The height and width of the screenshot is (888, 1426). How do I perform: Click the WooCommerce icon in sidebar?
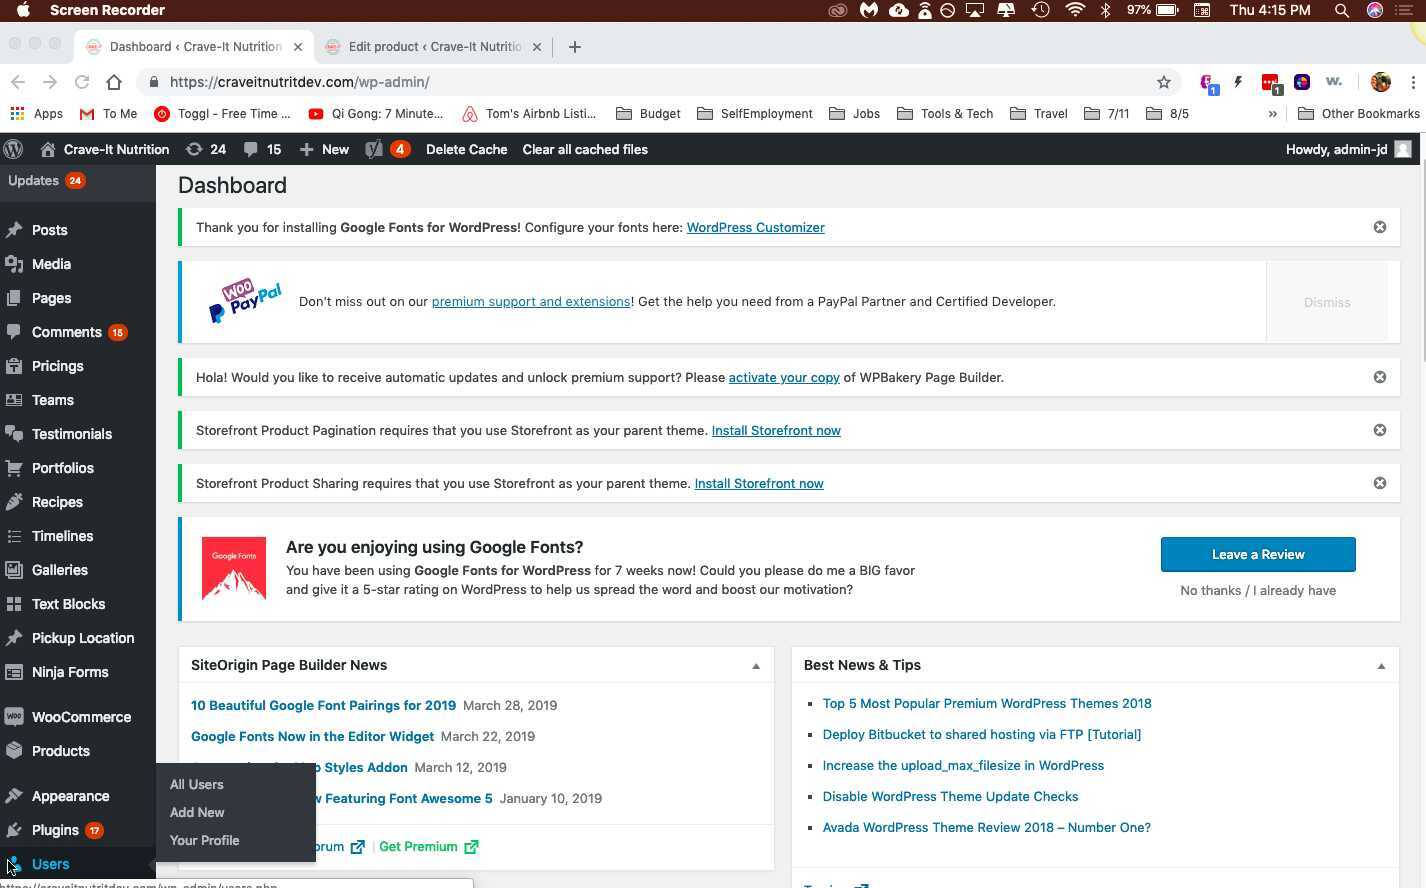click(14, 717)
